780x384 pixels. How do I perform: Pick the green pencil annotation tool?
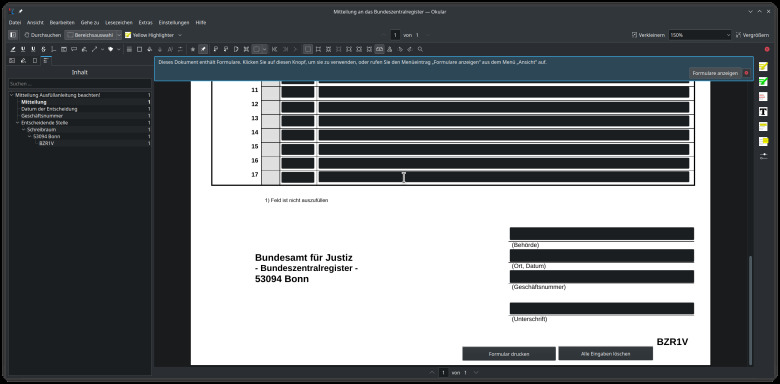pyautogui.click(x=763, y=82)
